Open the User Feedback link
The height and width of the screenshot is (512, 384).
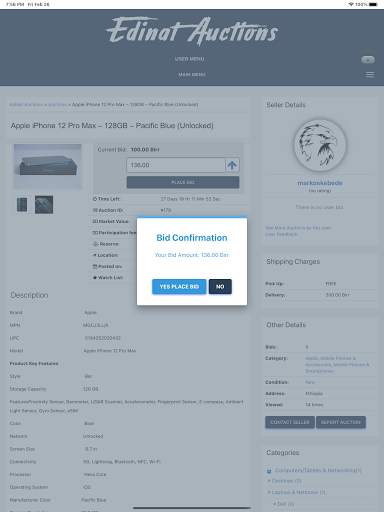(x=281, y=234)
